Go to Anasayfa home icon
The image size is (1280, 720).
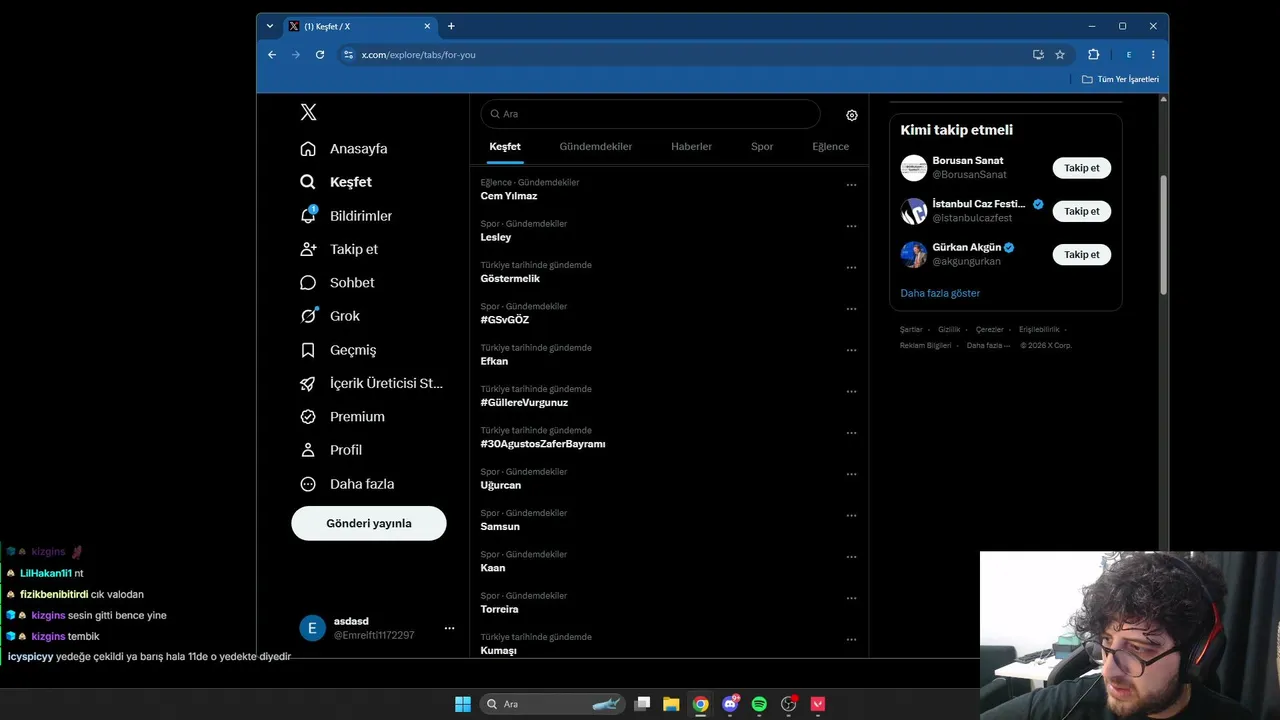click(308, 149)
